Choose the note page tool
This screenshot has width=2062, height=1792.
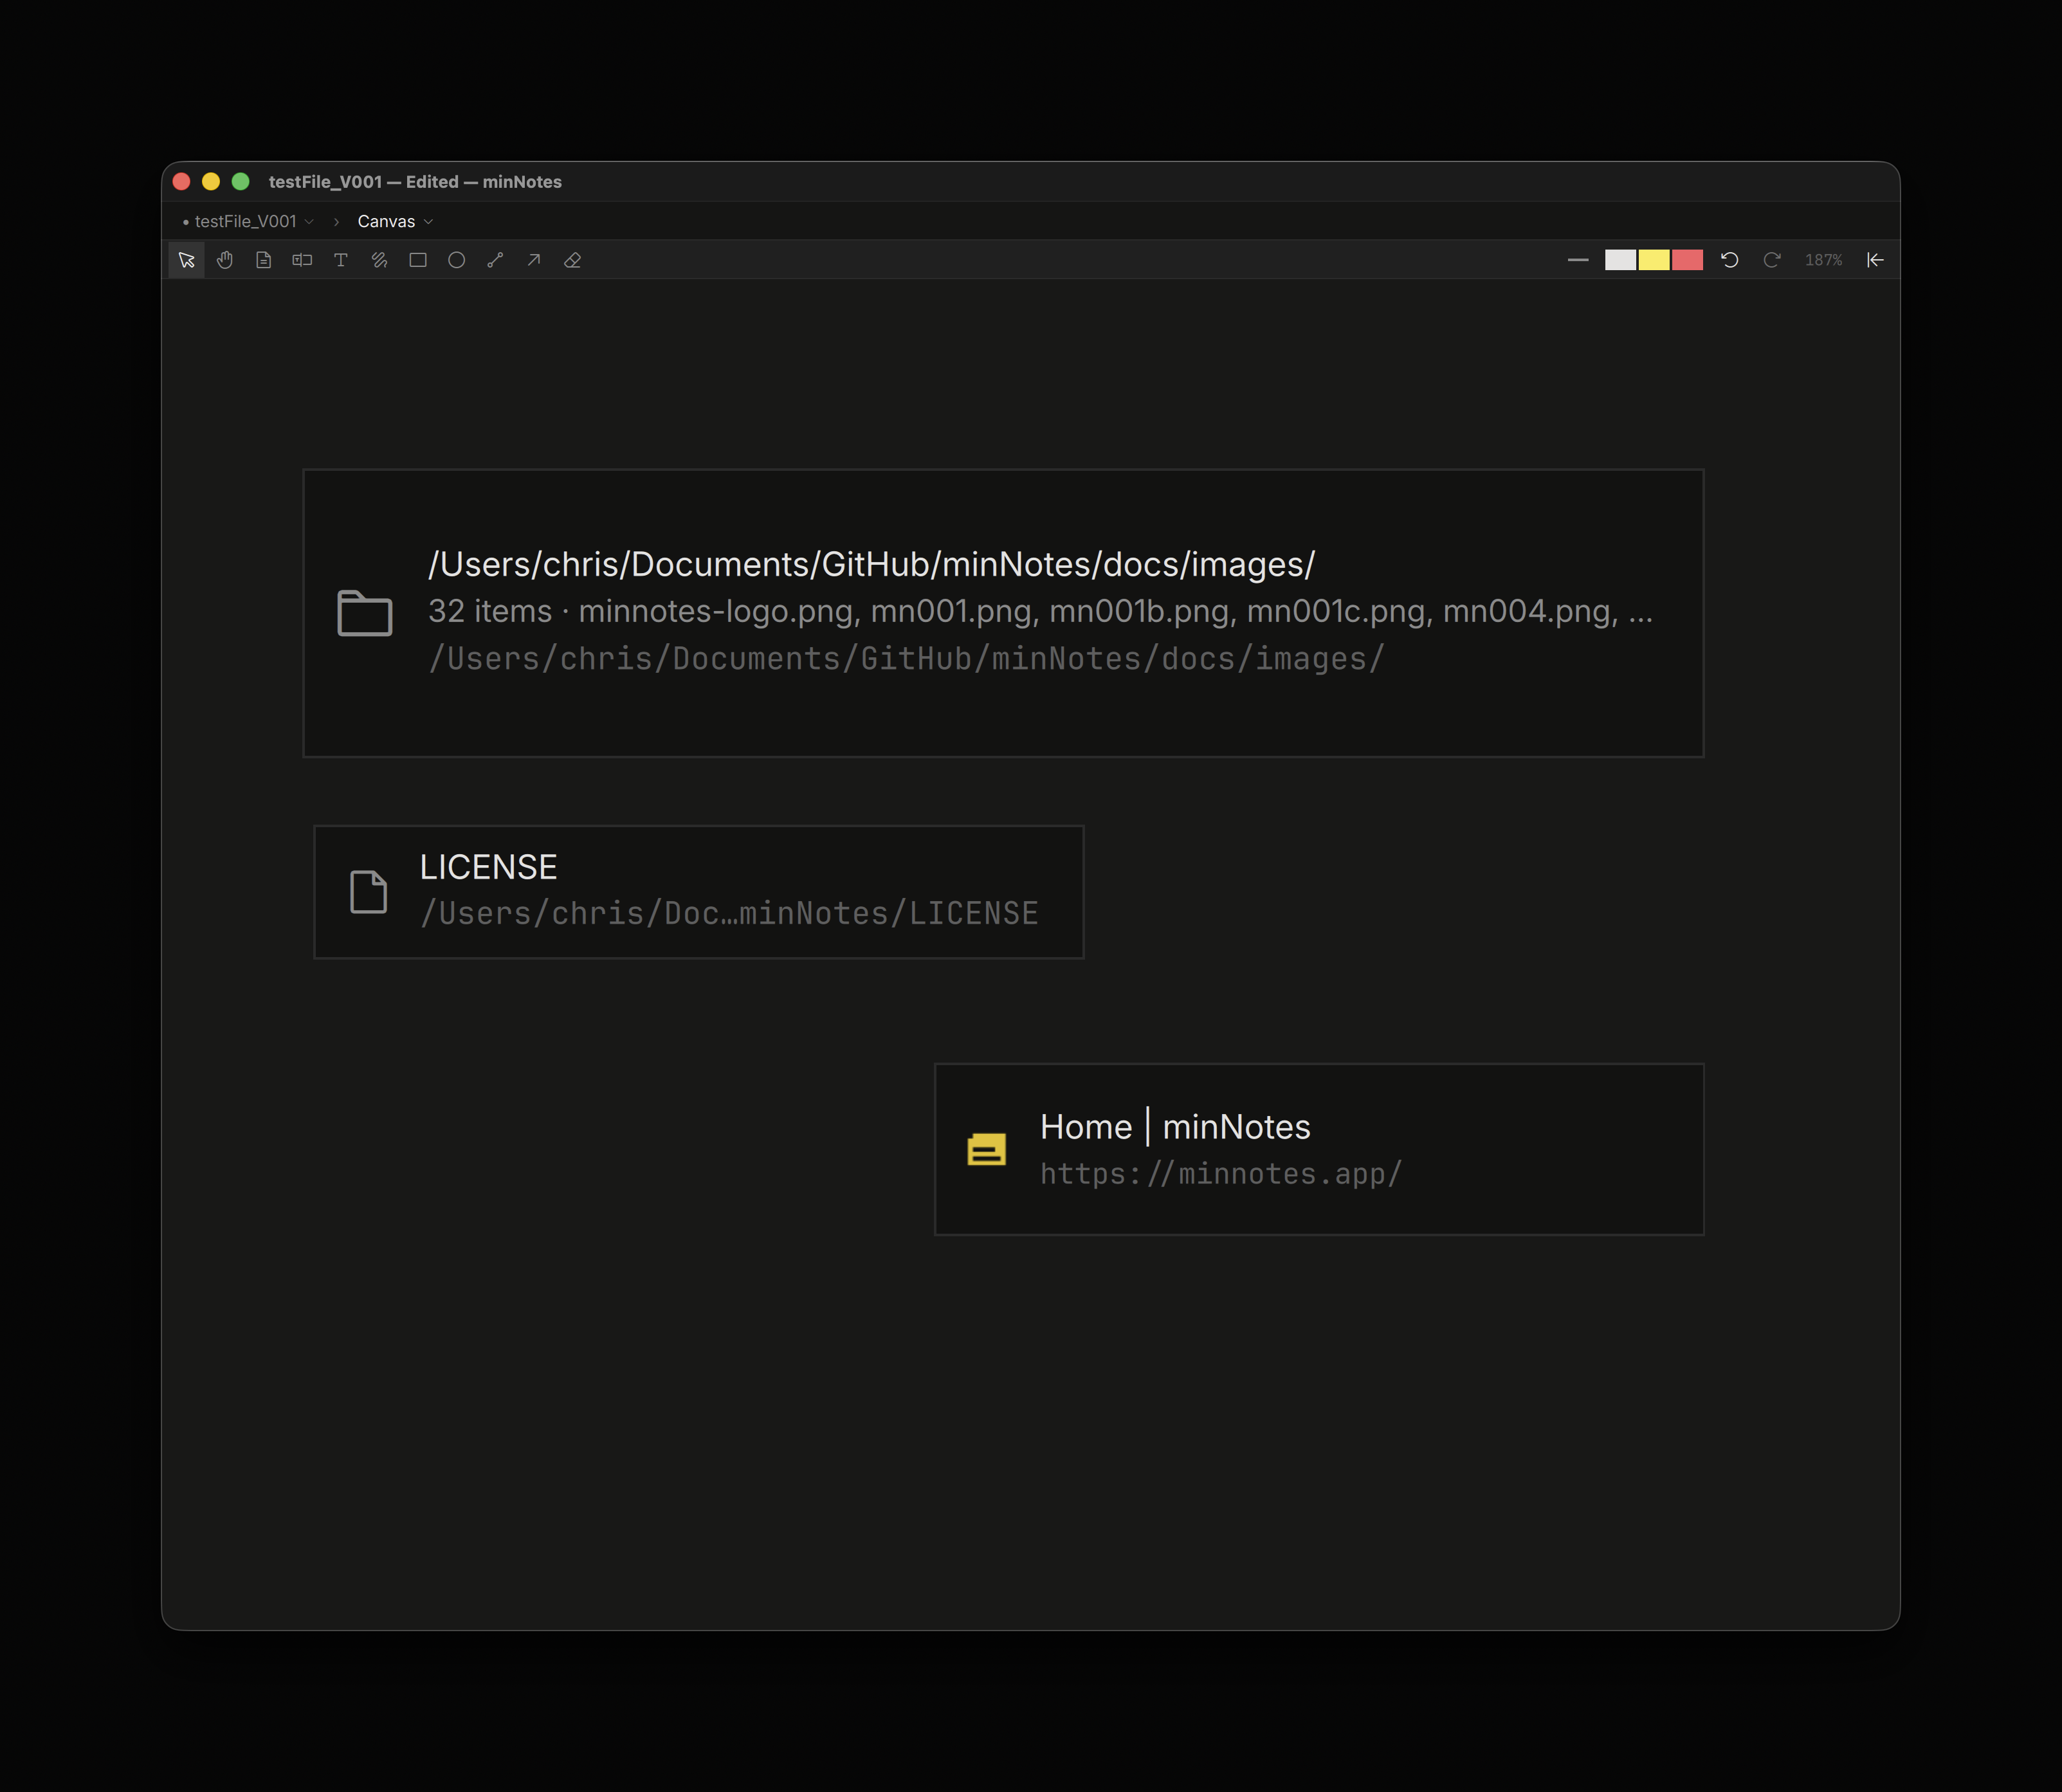coord(263,260)
